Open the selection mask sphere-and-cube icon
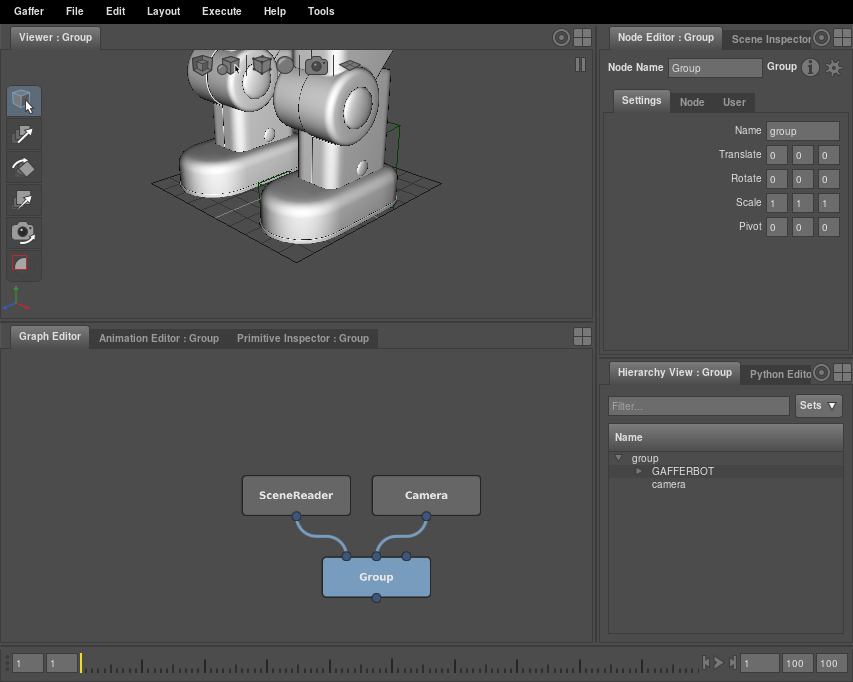The height and width of the screenshot is (682, 853). [x=229, y=66]
